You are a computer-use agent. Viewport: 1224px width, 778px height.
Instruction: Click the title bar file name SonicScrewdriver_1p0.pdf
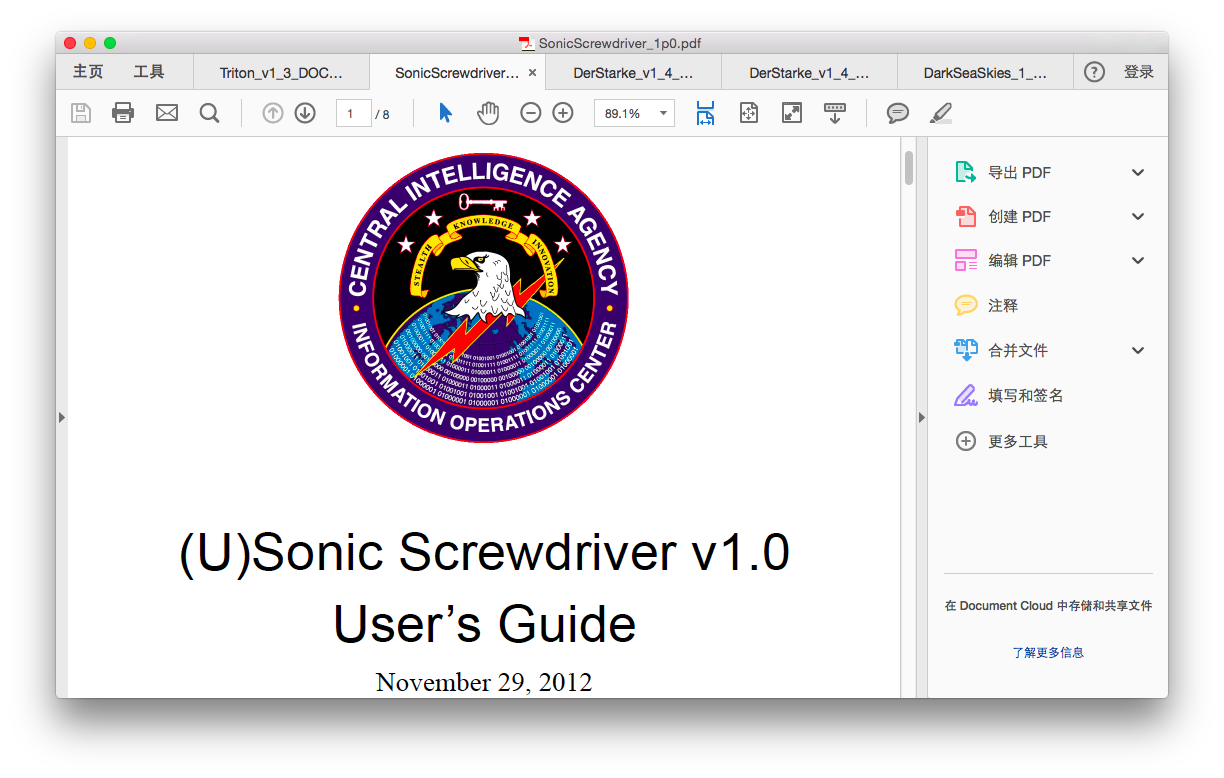pyautogui.click(x=619, y=43)
